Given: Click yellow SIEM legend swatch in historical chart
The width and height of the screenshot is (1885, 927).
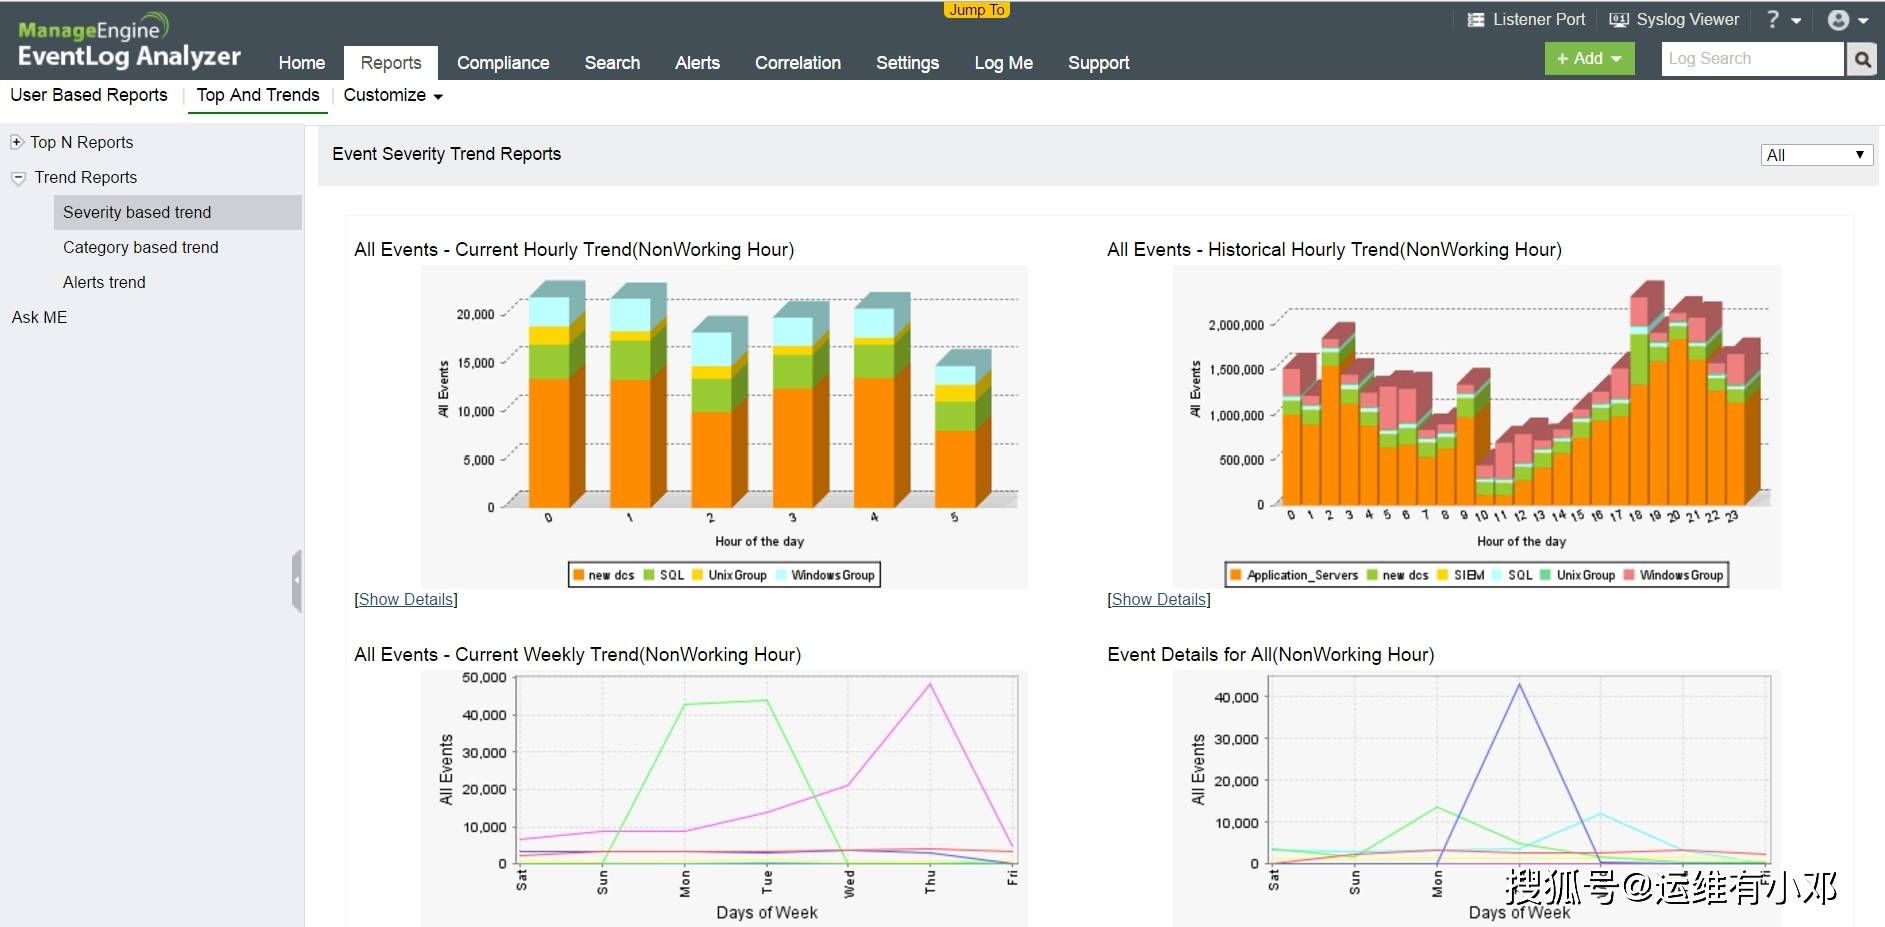Looking at the screenshot, I should [x=1442, y=575].
